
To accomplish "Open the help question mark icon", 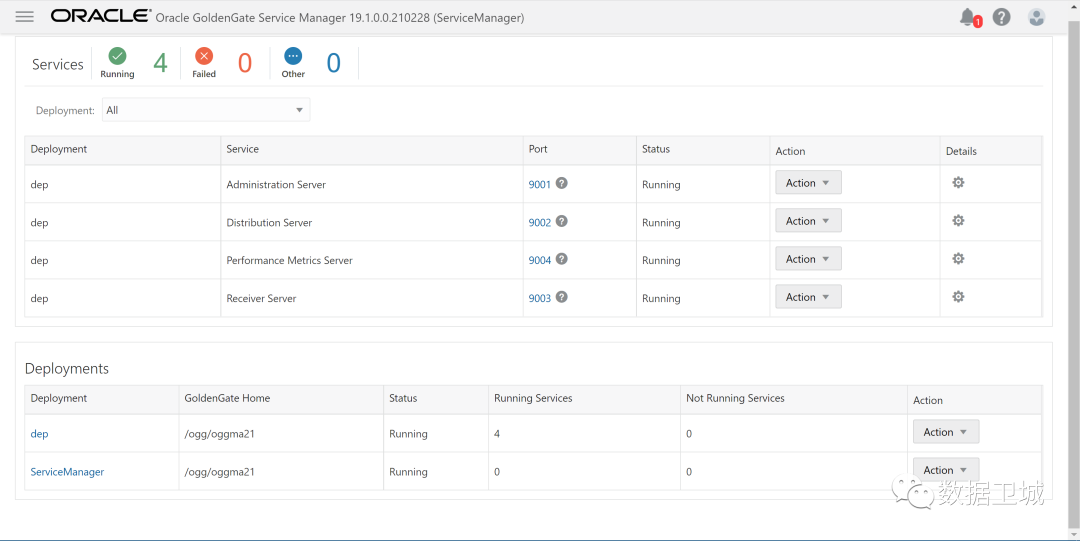I will [x=1001, y=17].
